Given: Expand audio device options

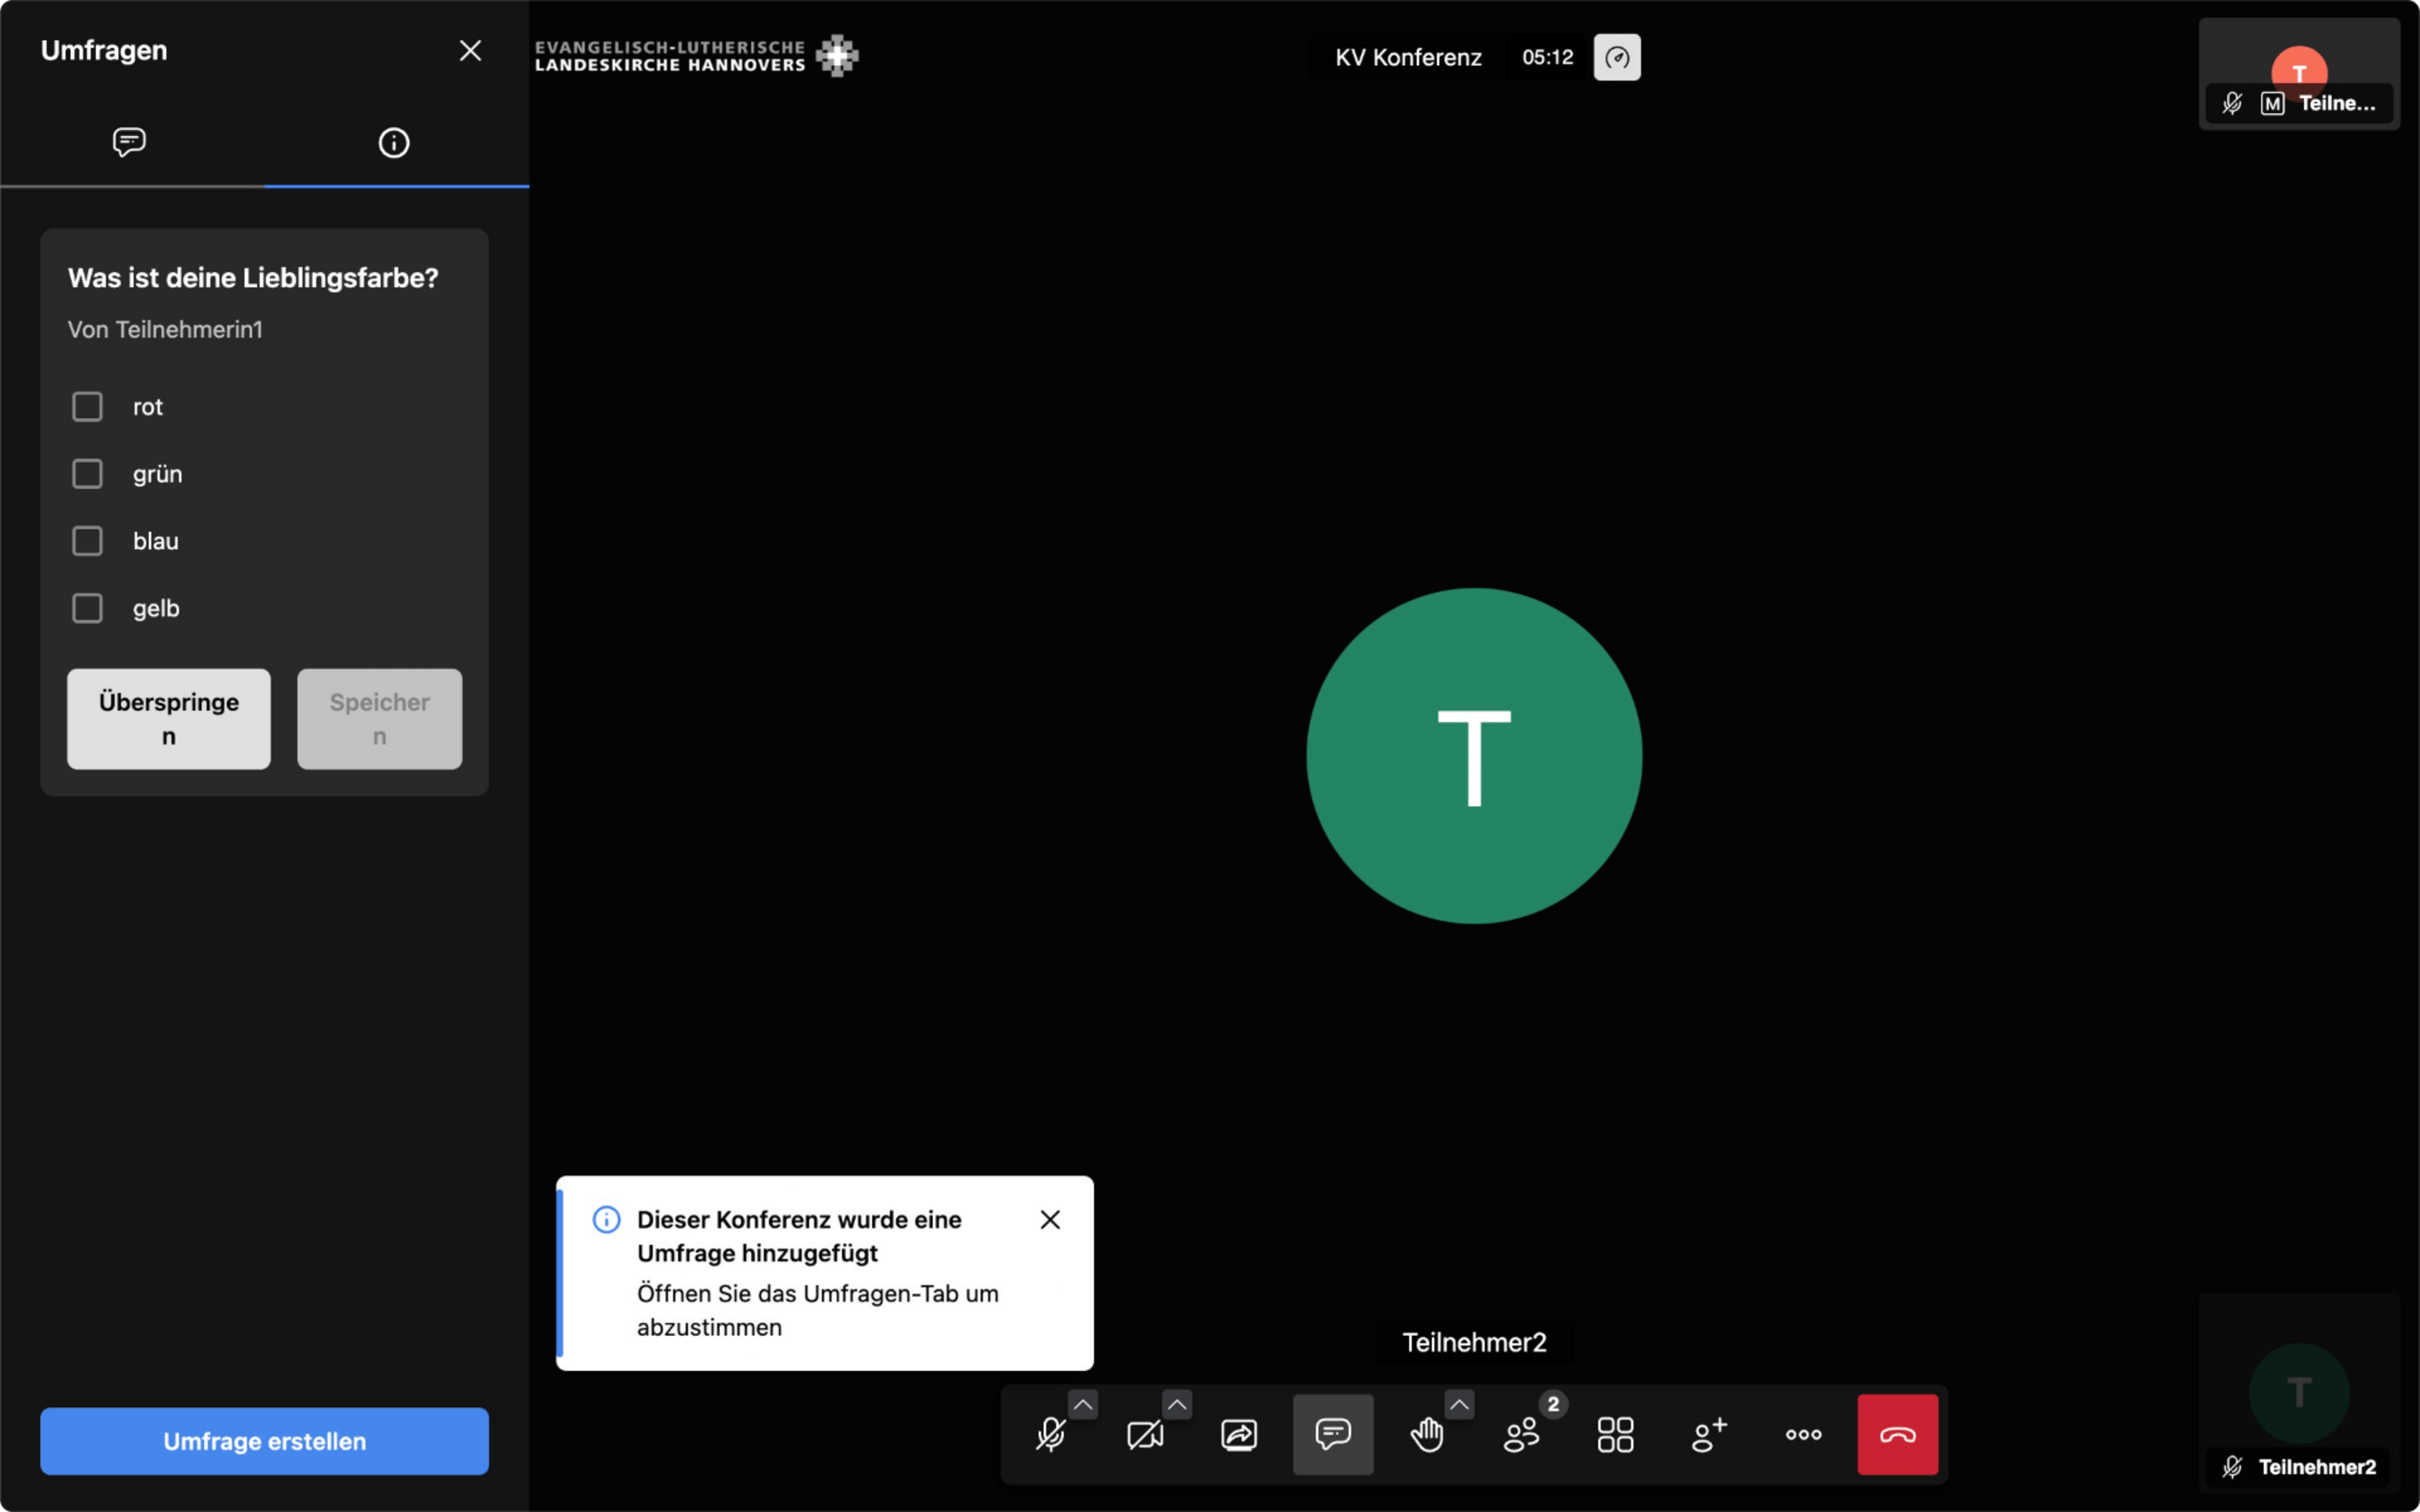Looking at the screenshot, I should pyautogui.click(x=1083, y=1404).
